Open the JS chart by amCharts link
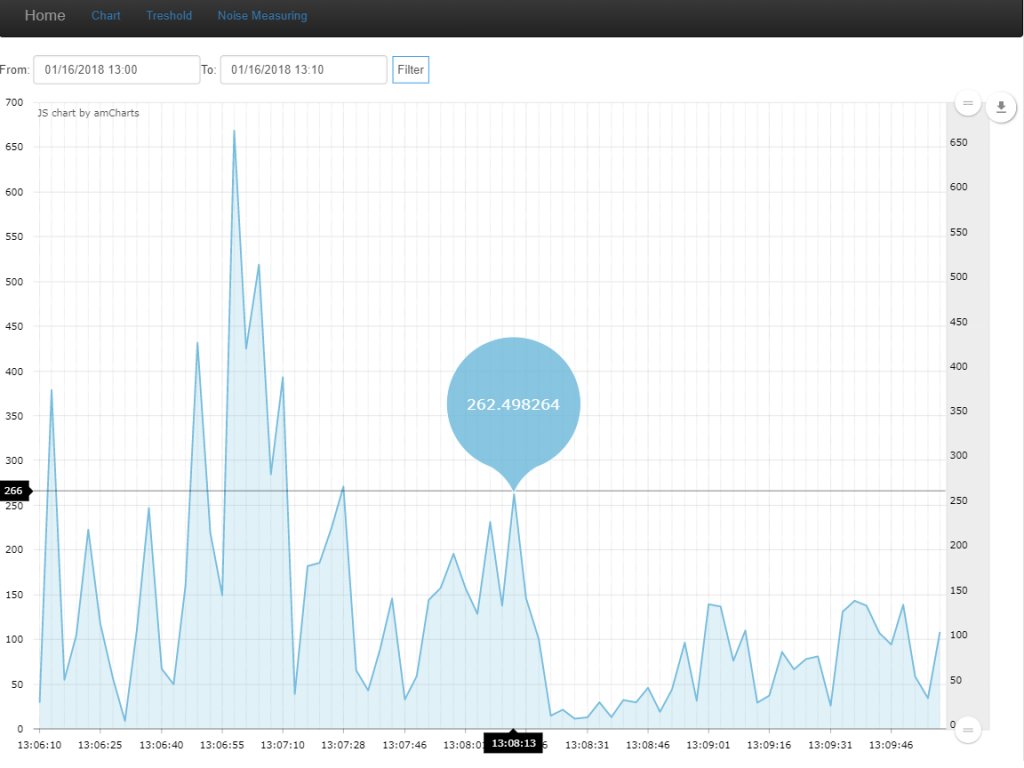The image size is (1024, 768). pyautogui.click(x=88, y=113)
